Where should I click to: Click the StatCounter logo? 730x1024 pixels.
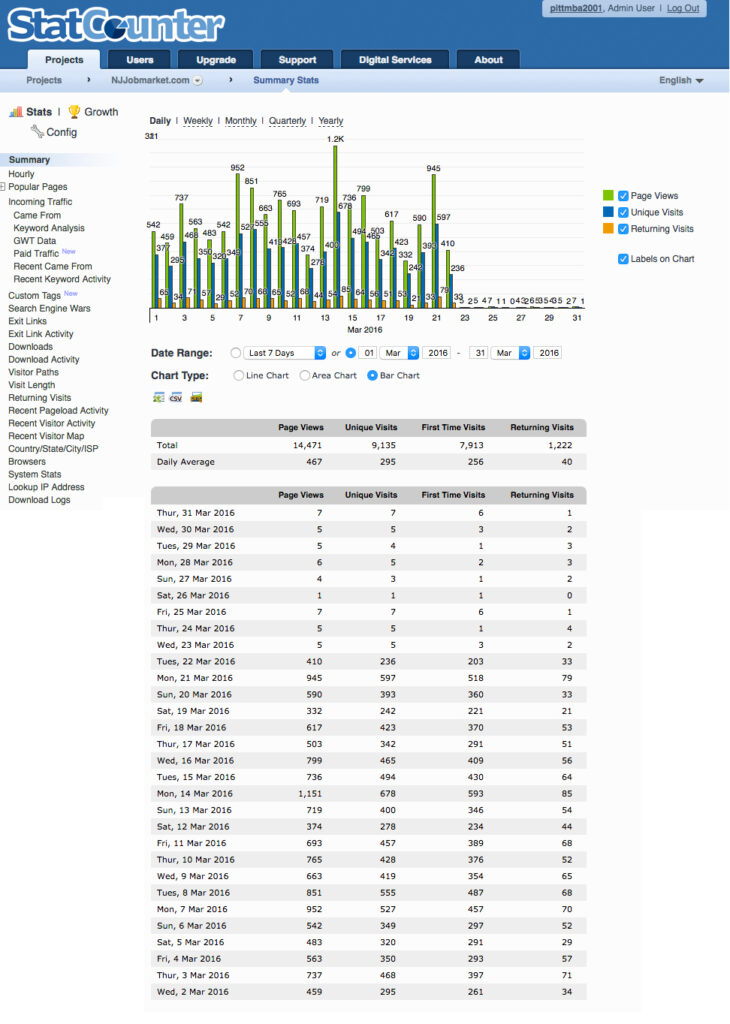point(116,24)
